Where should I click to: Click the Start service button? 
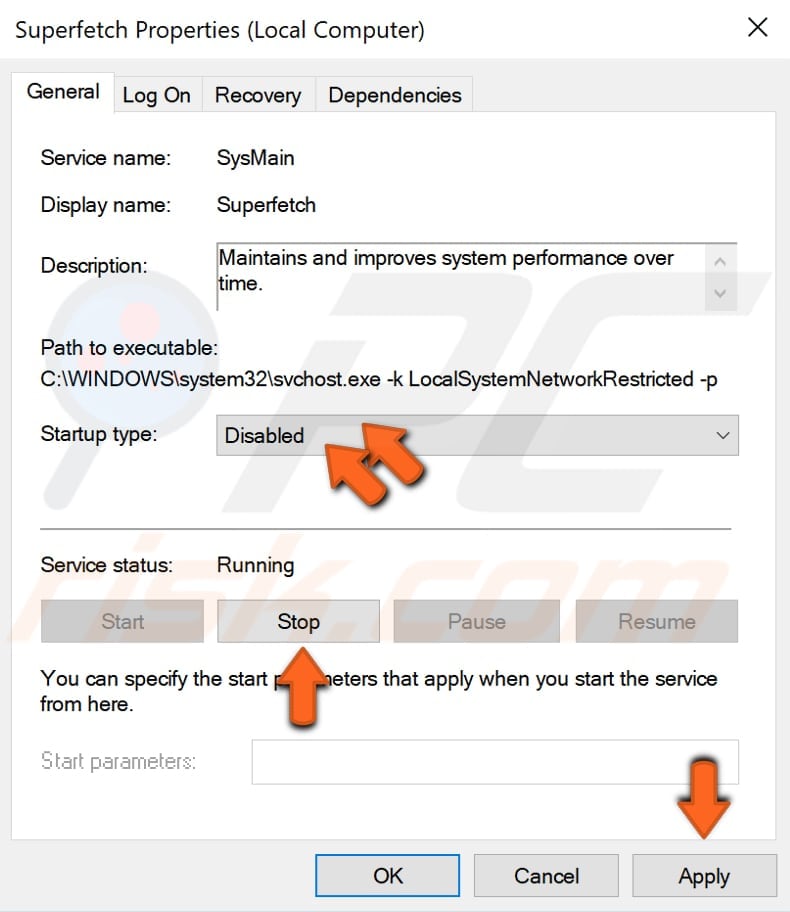(x=122, y=620)
